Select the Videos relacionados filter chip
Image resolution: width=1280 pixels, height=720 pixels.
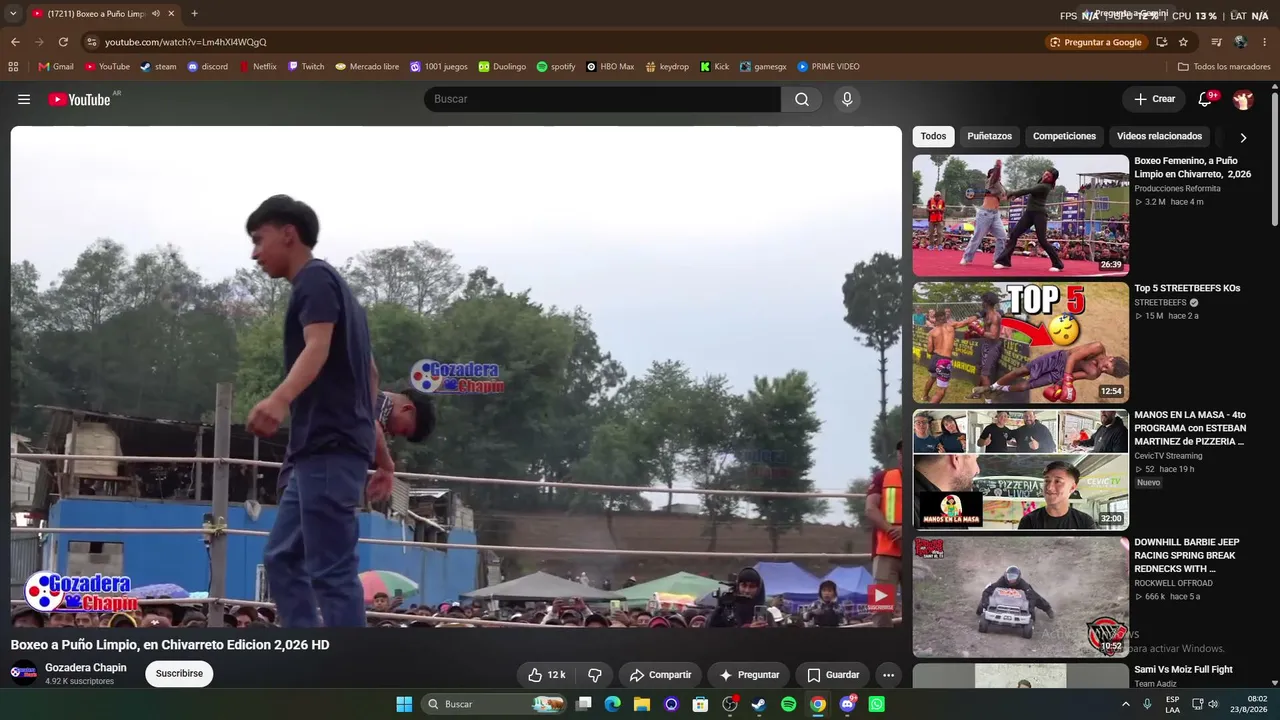pyautogui.click(x=1159, y=136)
